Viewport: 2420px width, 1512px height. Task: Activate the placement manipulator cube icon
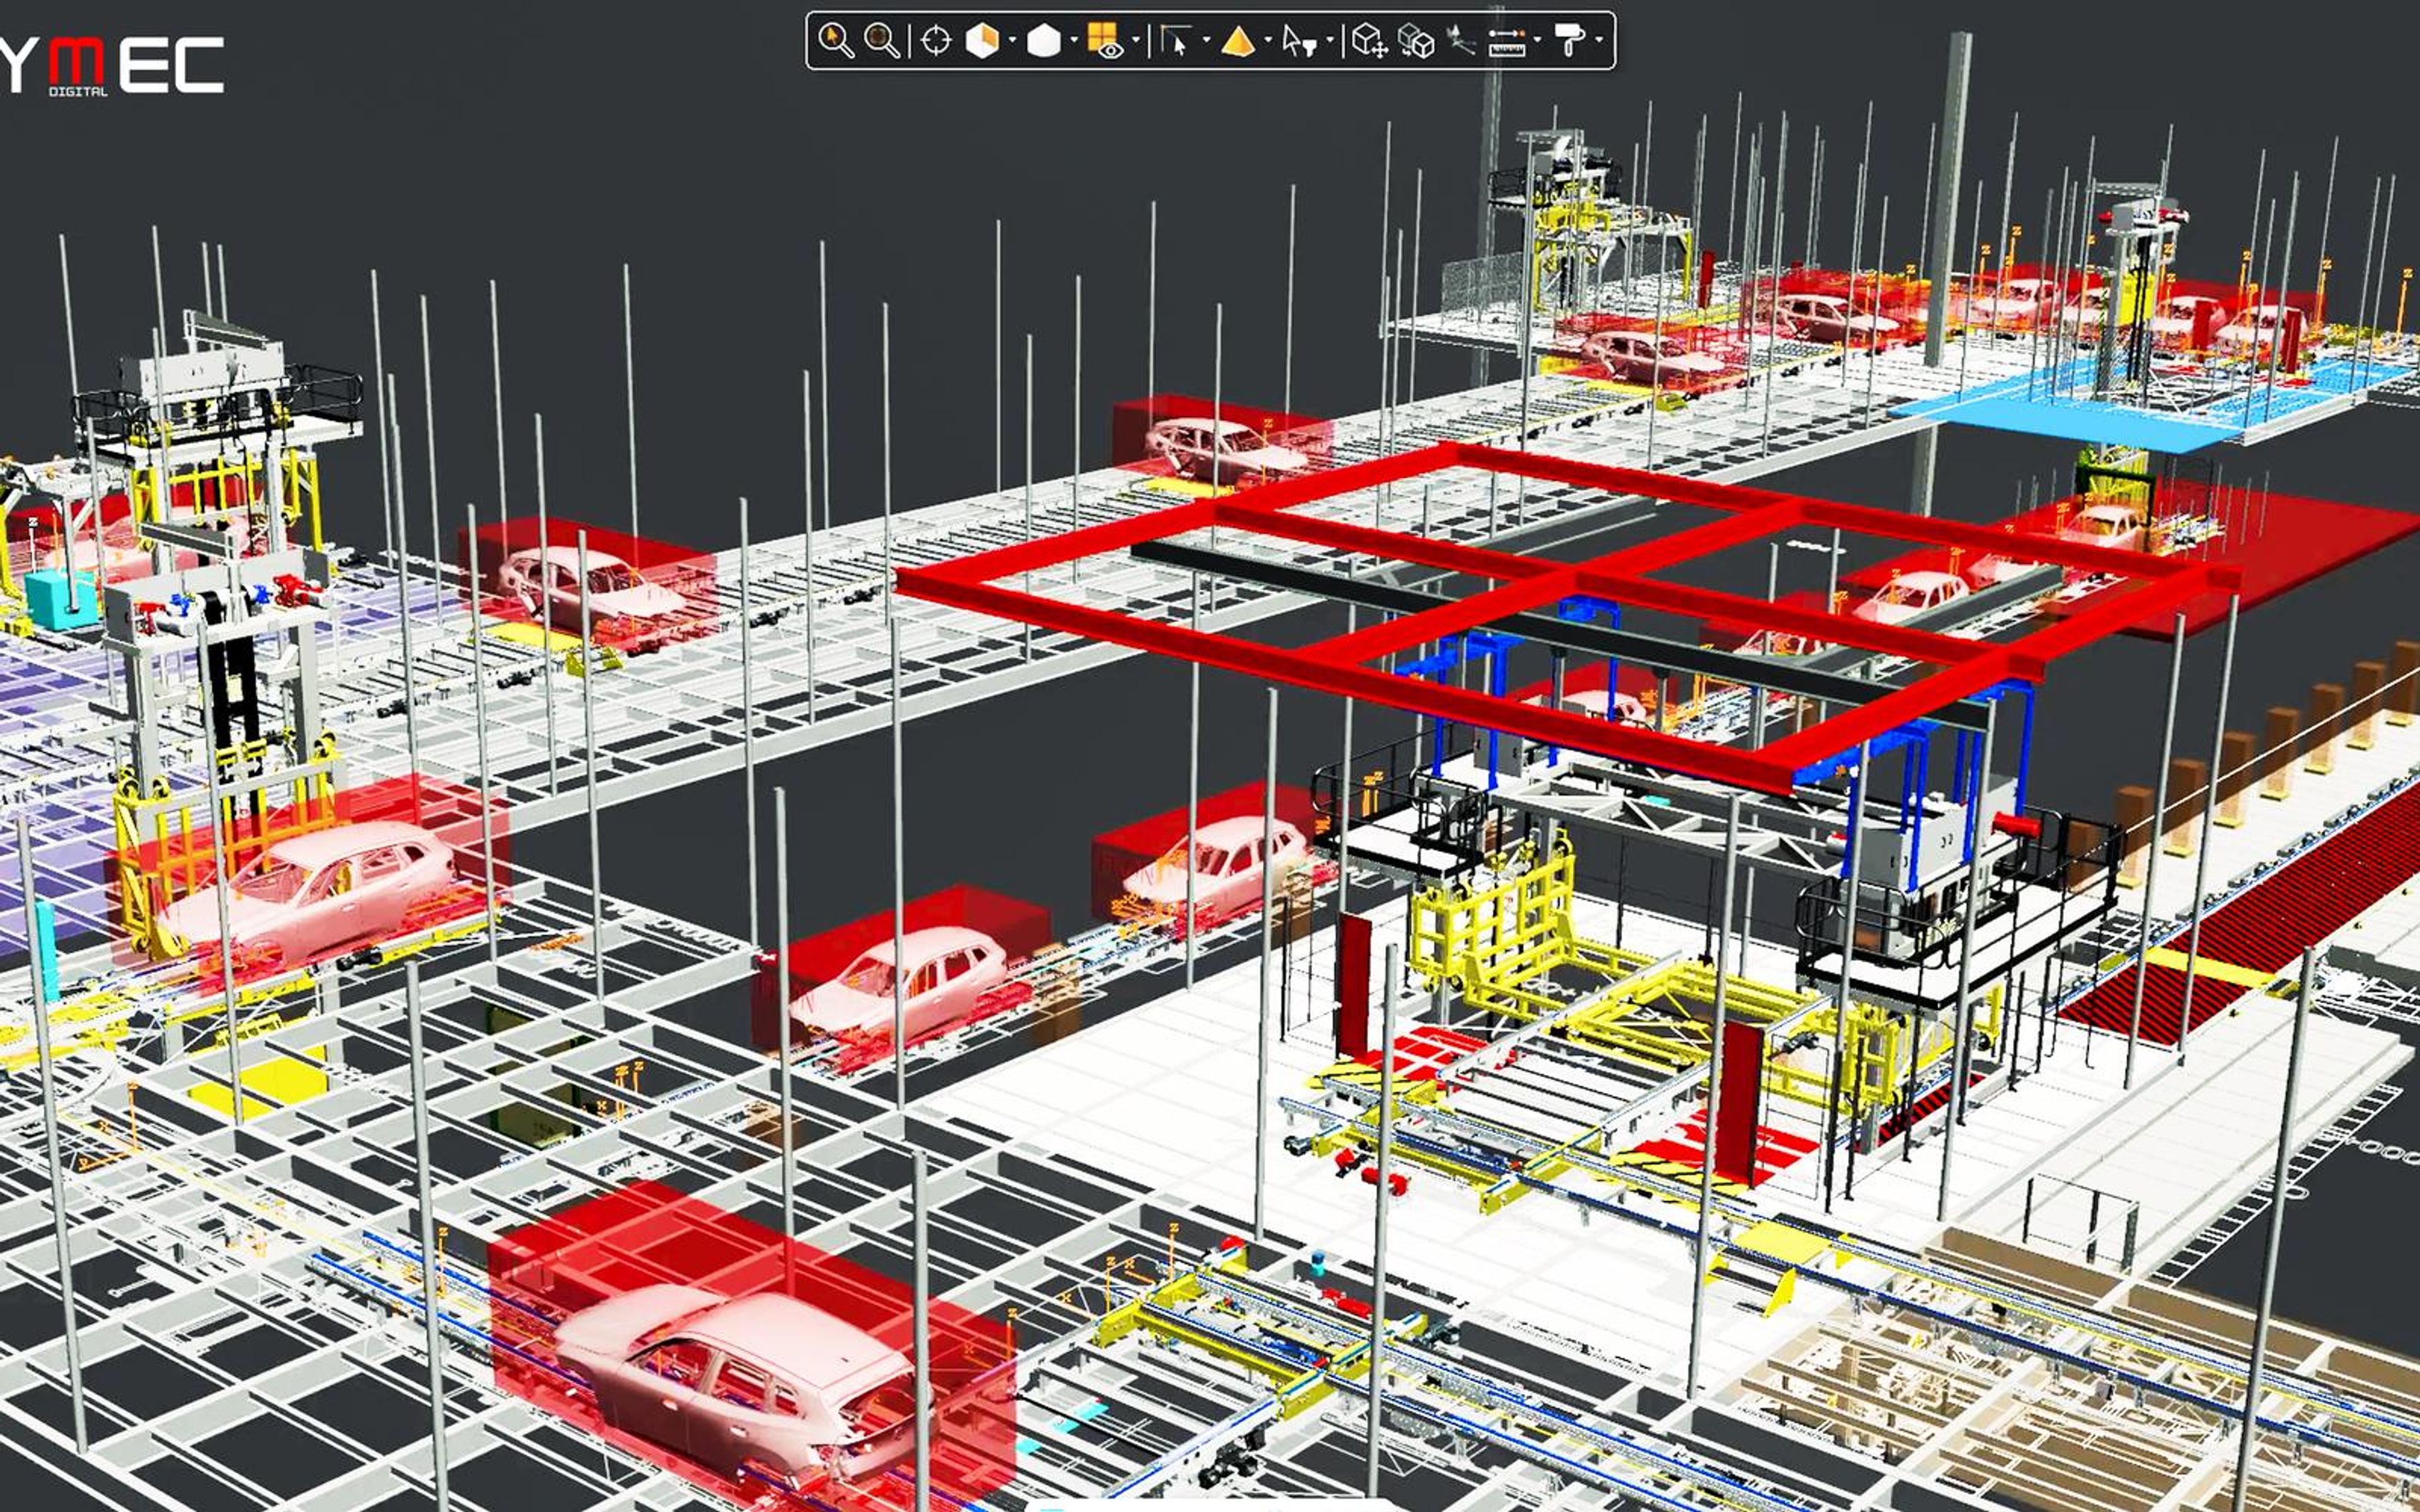pos(1369,40)
